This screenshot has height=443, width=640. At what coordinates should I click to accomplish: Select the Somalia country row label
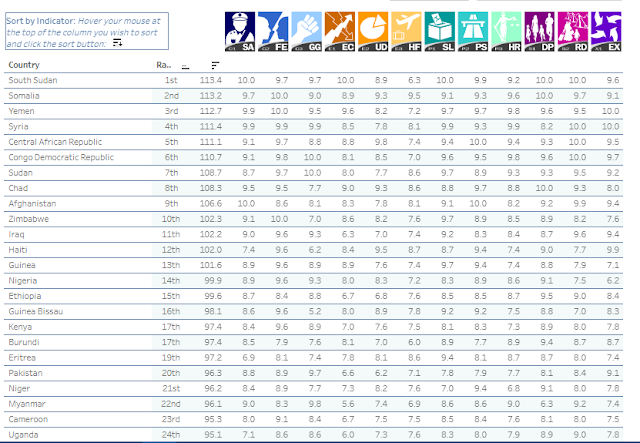pyautogui.click(x=24, y=96)
